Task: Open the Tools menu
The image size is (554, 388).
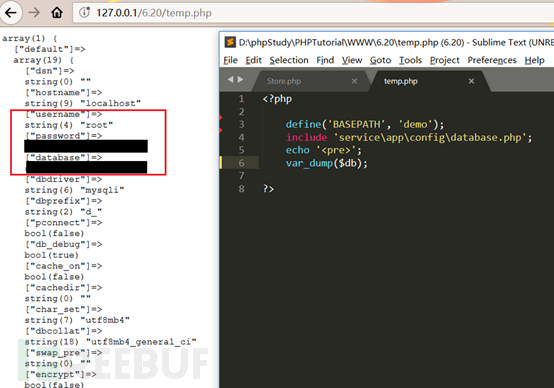Action: tap(410, 60)
